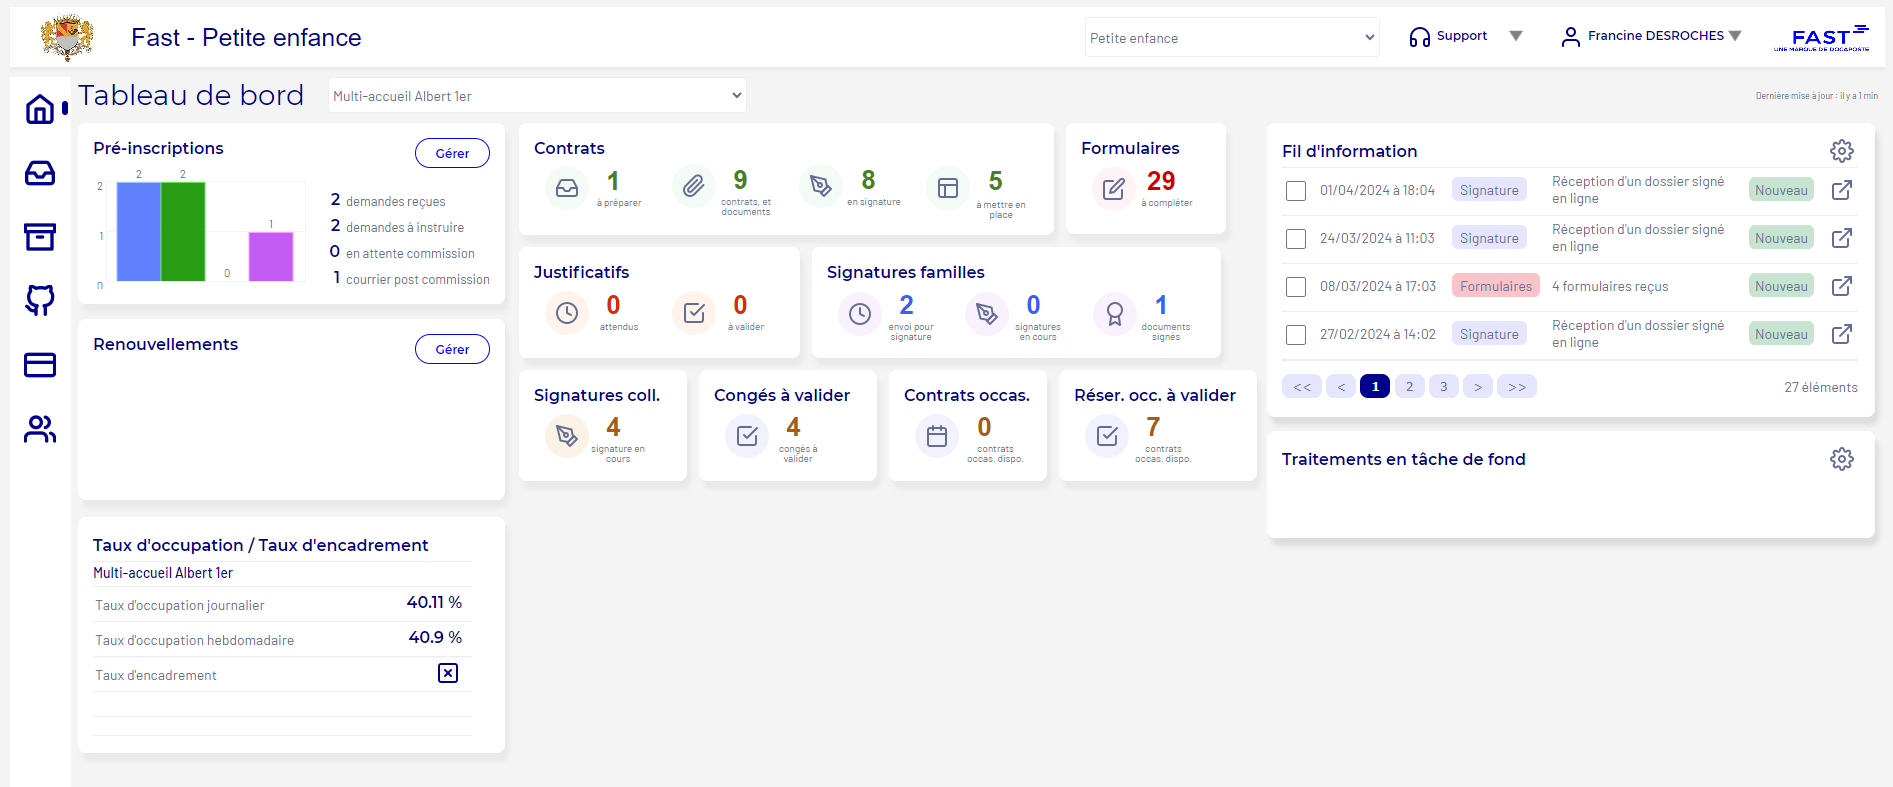Open the credit card billing sidebar icon
Screen dimensions: 1893x787
click(40, 365)
